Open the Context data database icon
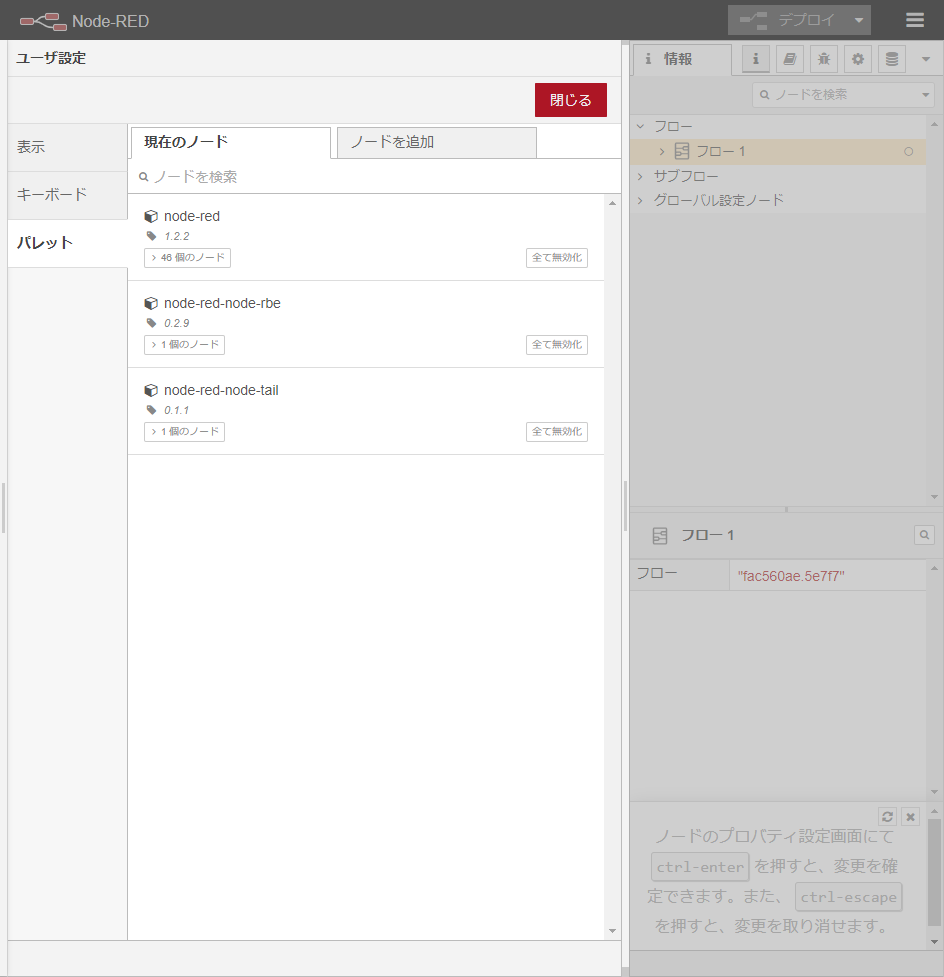 (892, 60)
